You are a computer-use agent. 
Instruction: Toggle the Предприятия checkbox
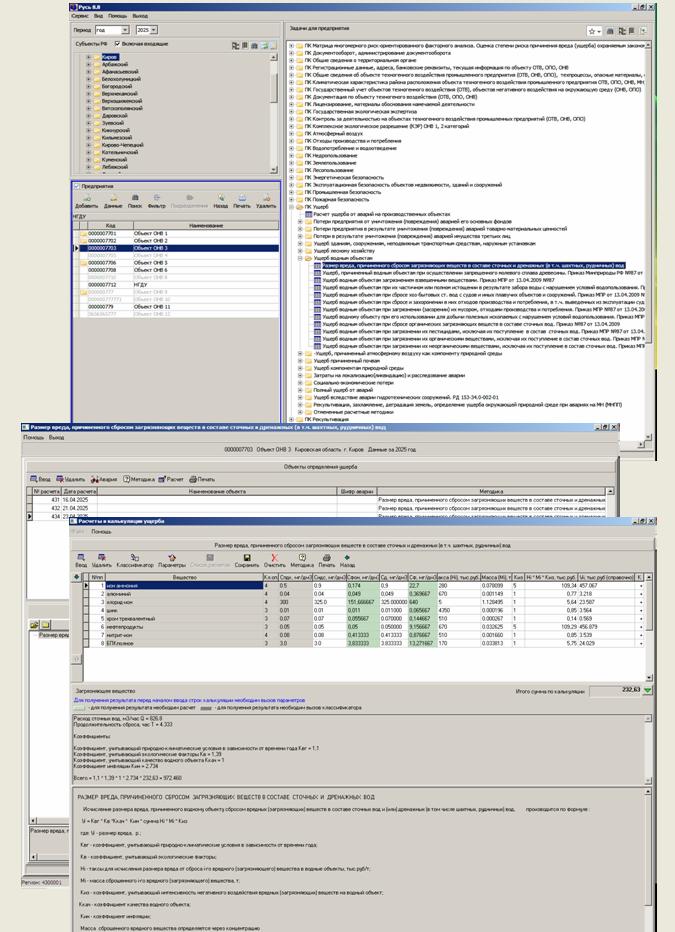[77, 185]
